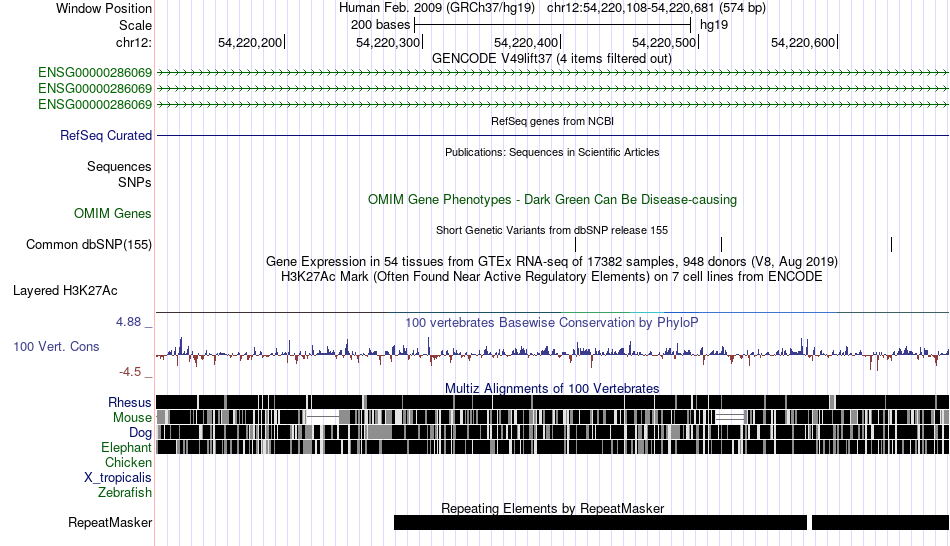Click the H3K27Ac Mark ENCODE track title

552,277
